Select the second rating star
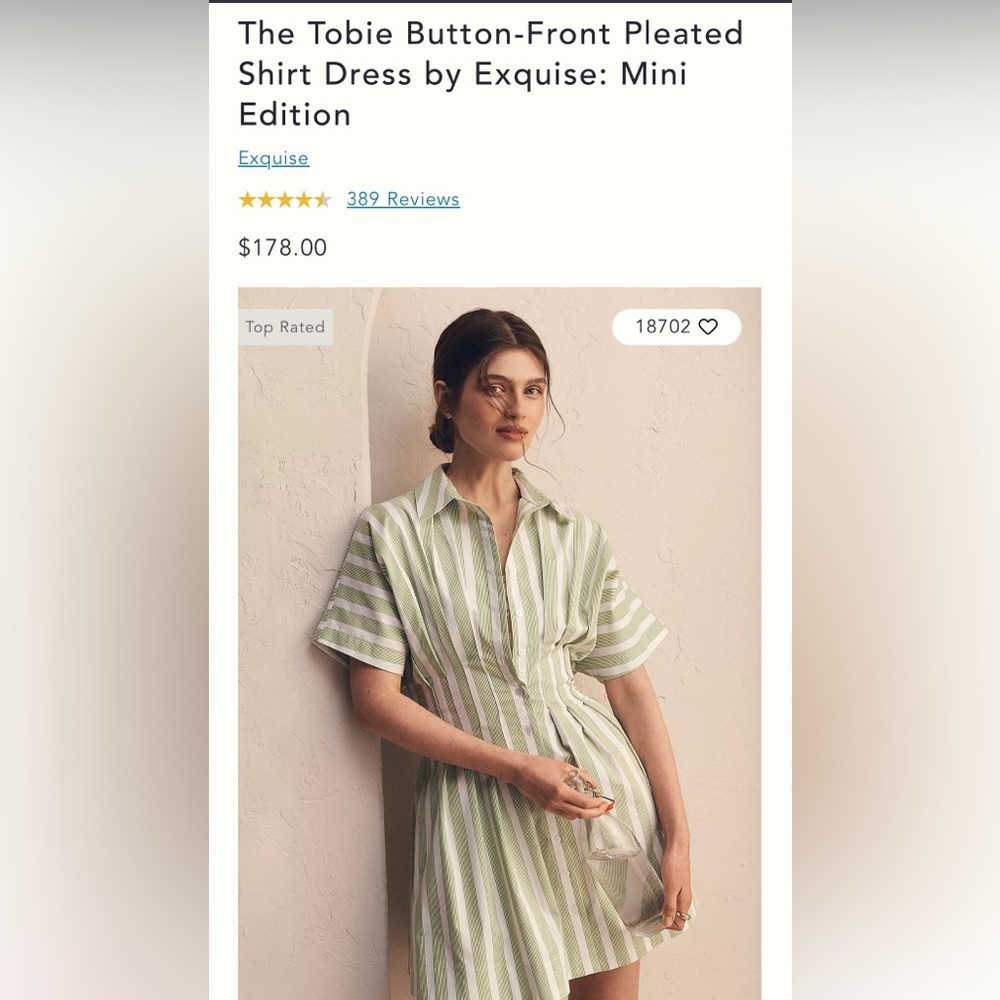The width and height of the screenshot is (1000, 1000). click(x=266, y=199)
